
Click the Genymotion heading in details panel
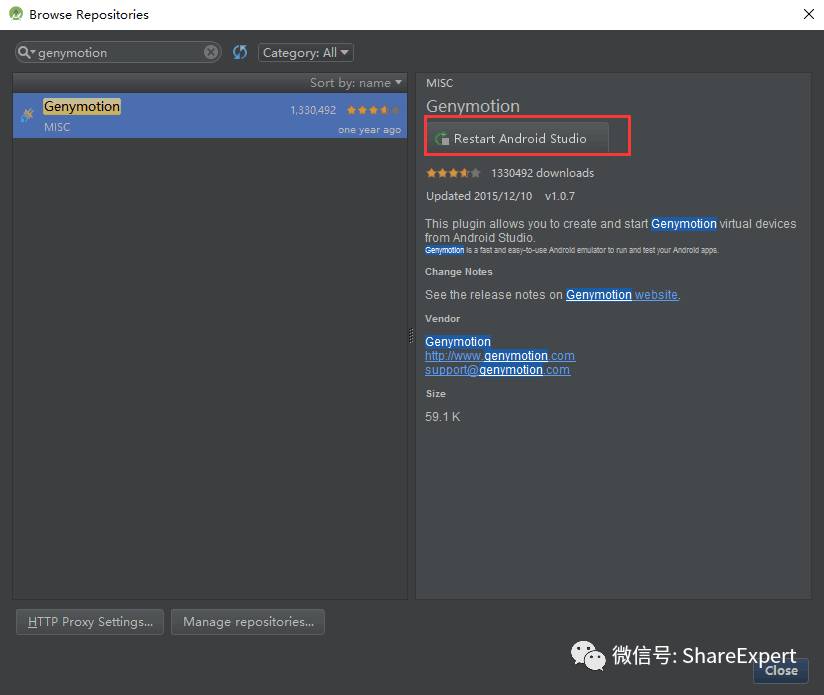click(x=473, y=106)
